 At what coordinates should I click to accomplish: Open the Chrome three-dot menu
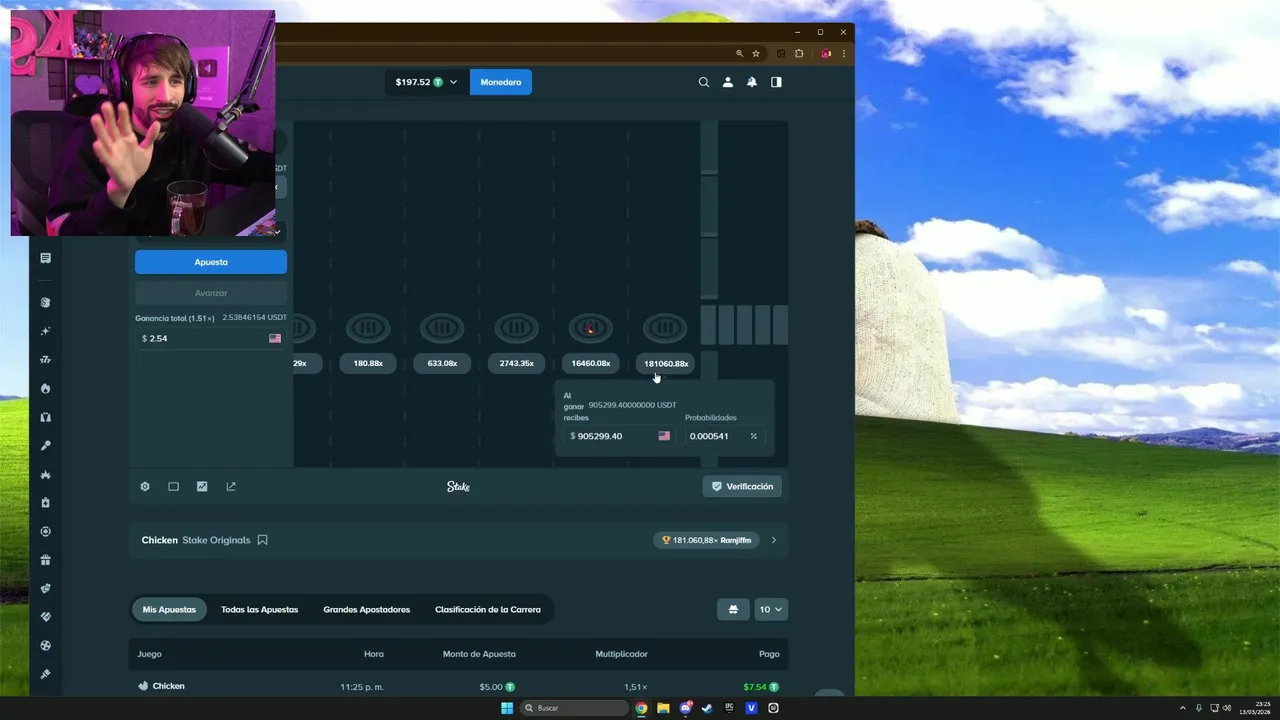tap(845, 53)
